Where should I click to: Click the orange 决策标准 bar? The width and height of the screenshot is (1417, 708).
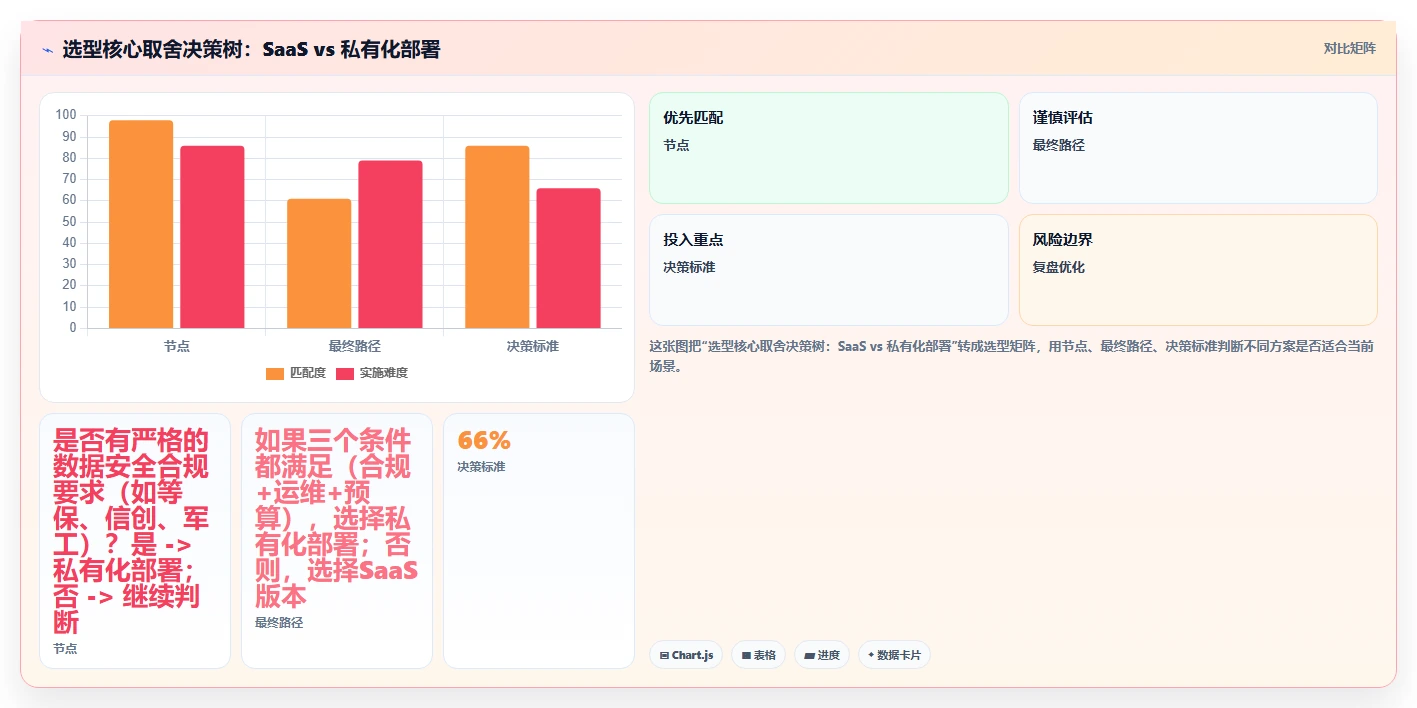497,237
